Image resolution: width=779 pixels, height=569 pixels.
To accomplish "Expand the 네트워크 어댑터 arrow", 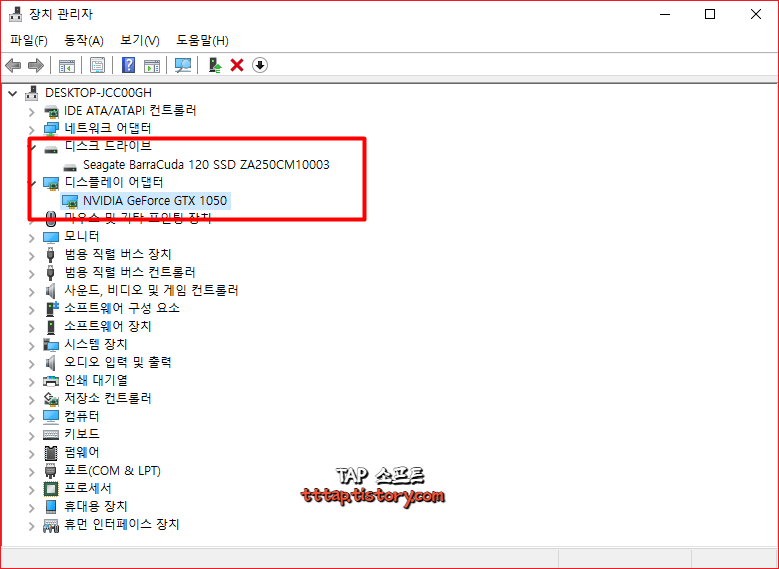I will click(32, 130).
